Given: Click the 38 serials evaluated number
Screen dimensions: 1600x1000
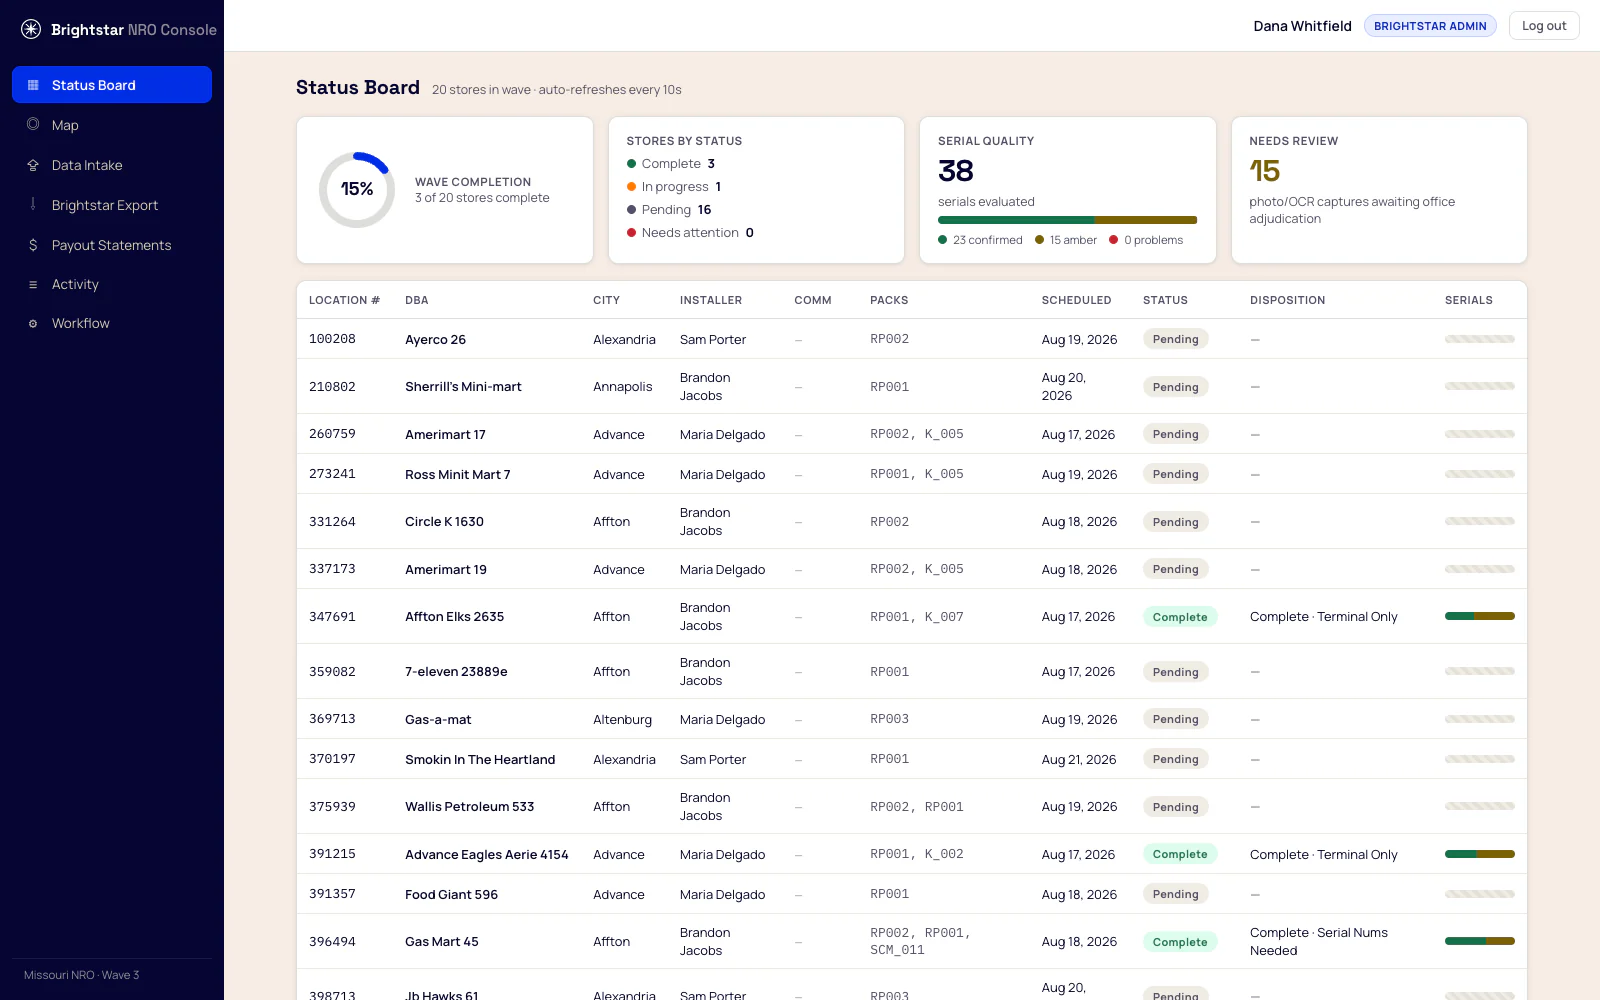Looking at the screenshot, I should (956, 171).
